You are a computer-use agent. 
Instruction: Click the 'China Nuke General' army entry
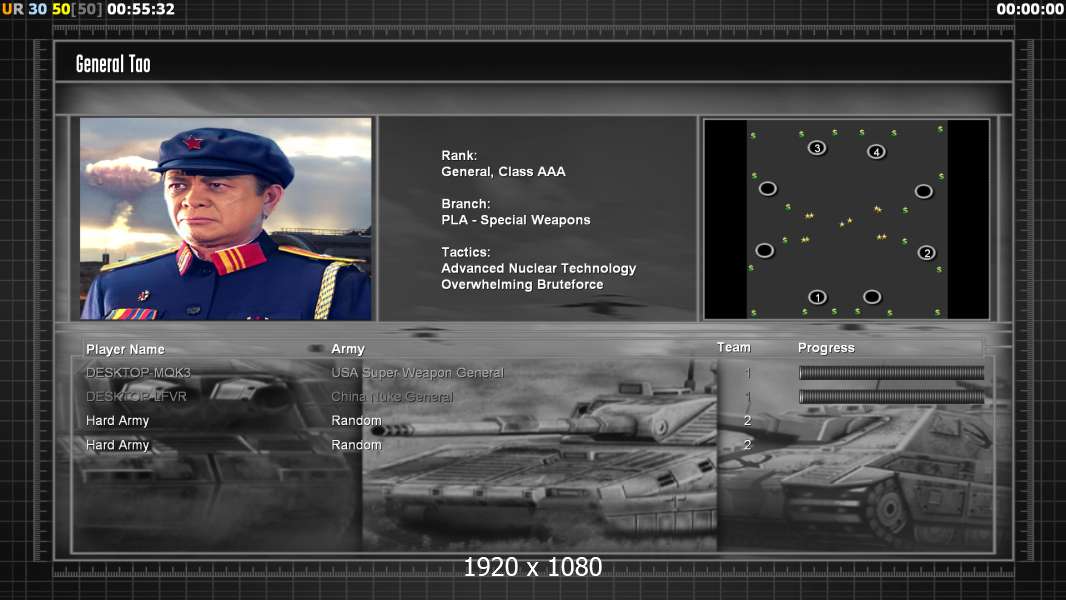coord(392,397)
